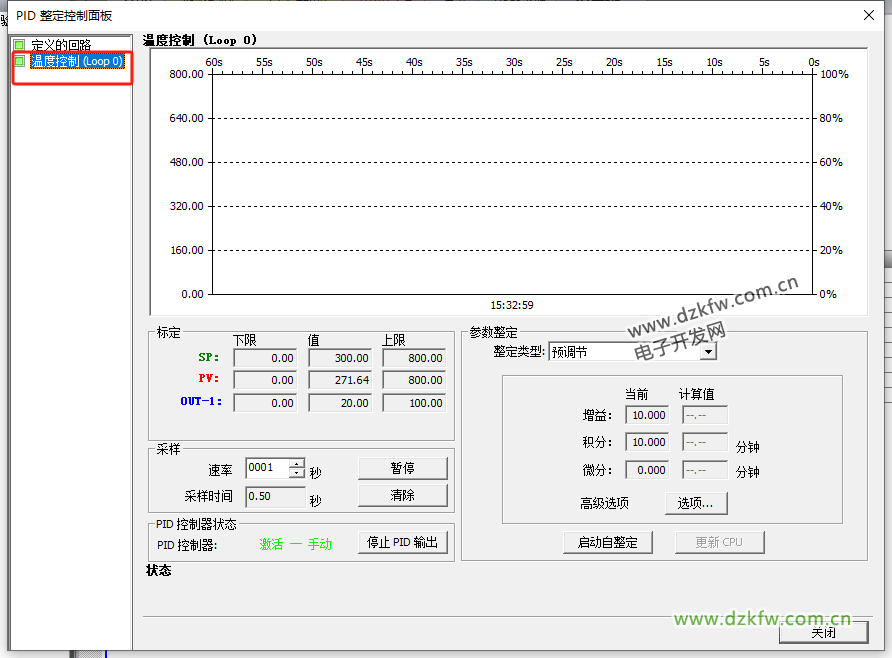892x658 pixels.
Task: Click the SP value field showing 300.00
Action: (x=339, y=358)
